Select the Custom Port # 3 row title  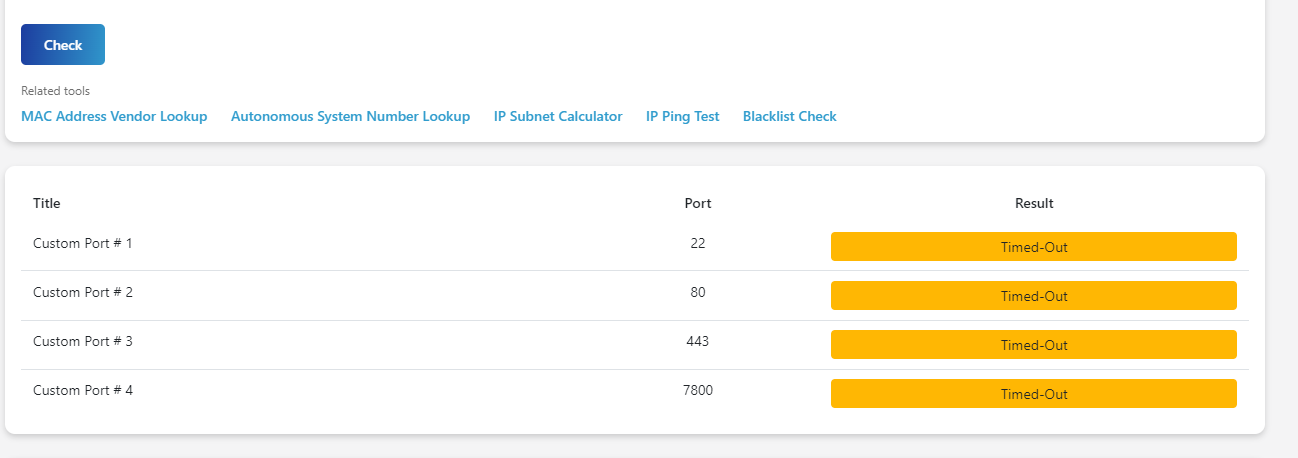(x=83, y=341)
